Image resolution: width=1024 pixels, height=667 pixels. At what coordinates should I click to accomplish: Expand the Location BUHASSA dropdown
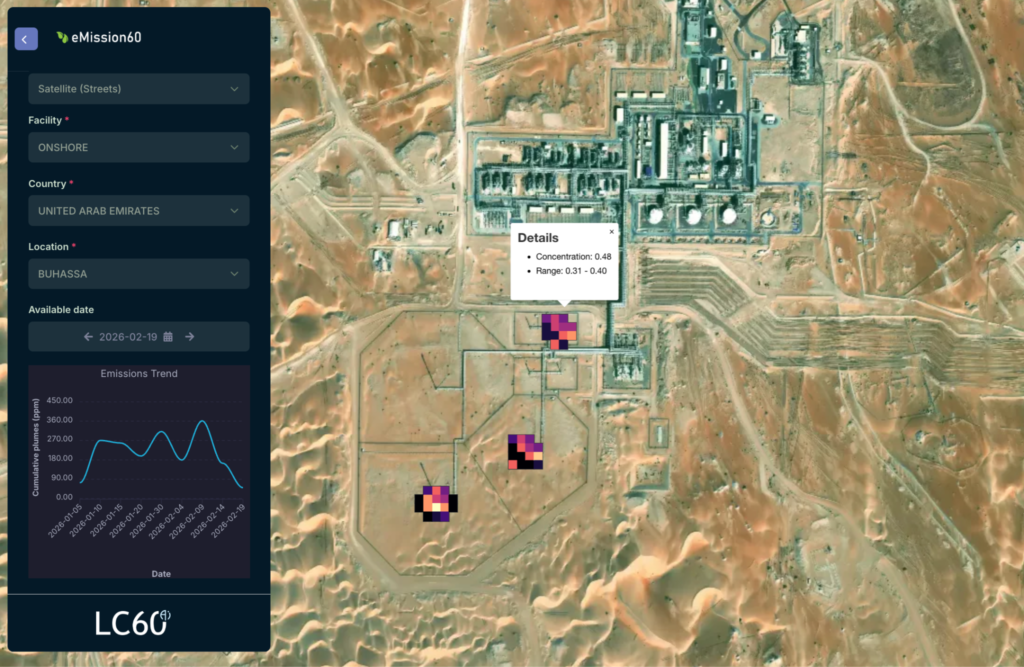(x=138, y=274)
